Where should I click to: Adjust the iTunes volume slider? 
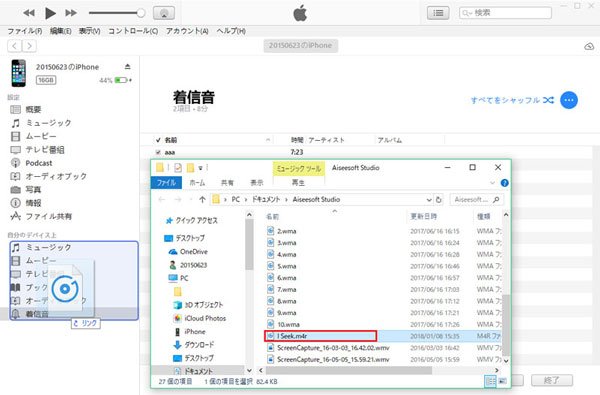coord(117,13)
